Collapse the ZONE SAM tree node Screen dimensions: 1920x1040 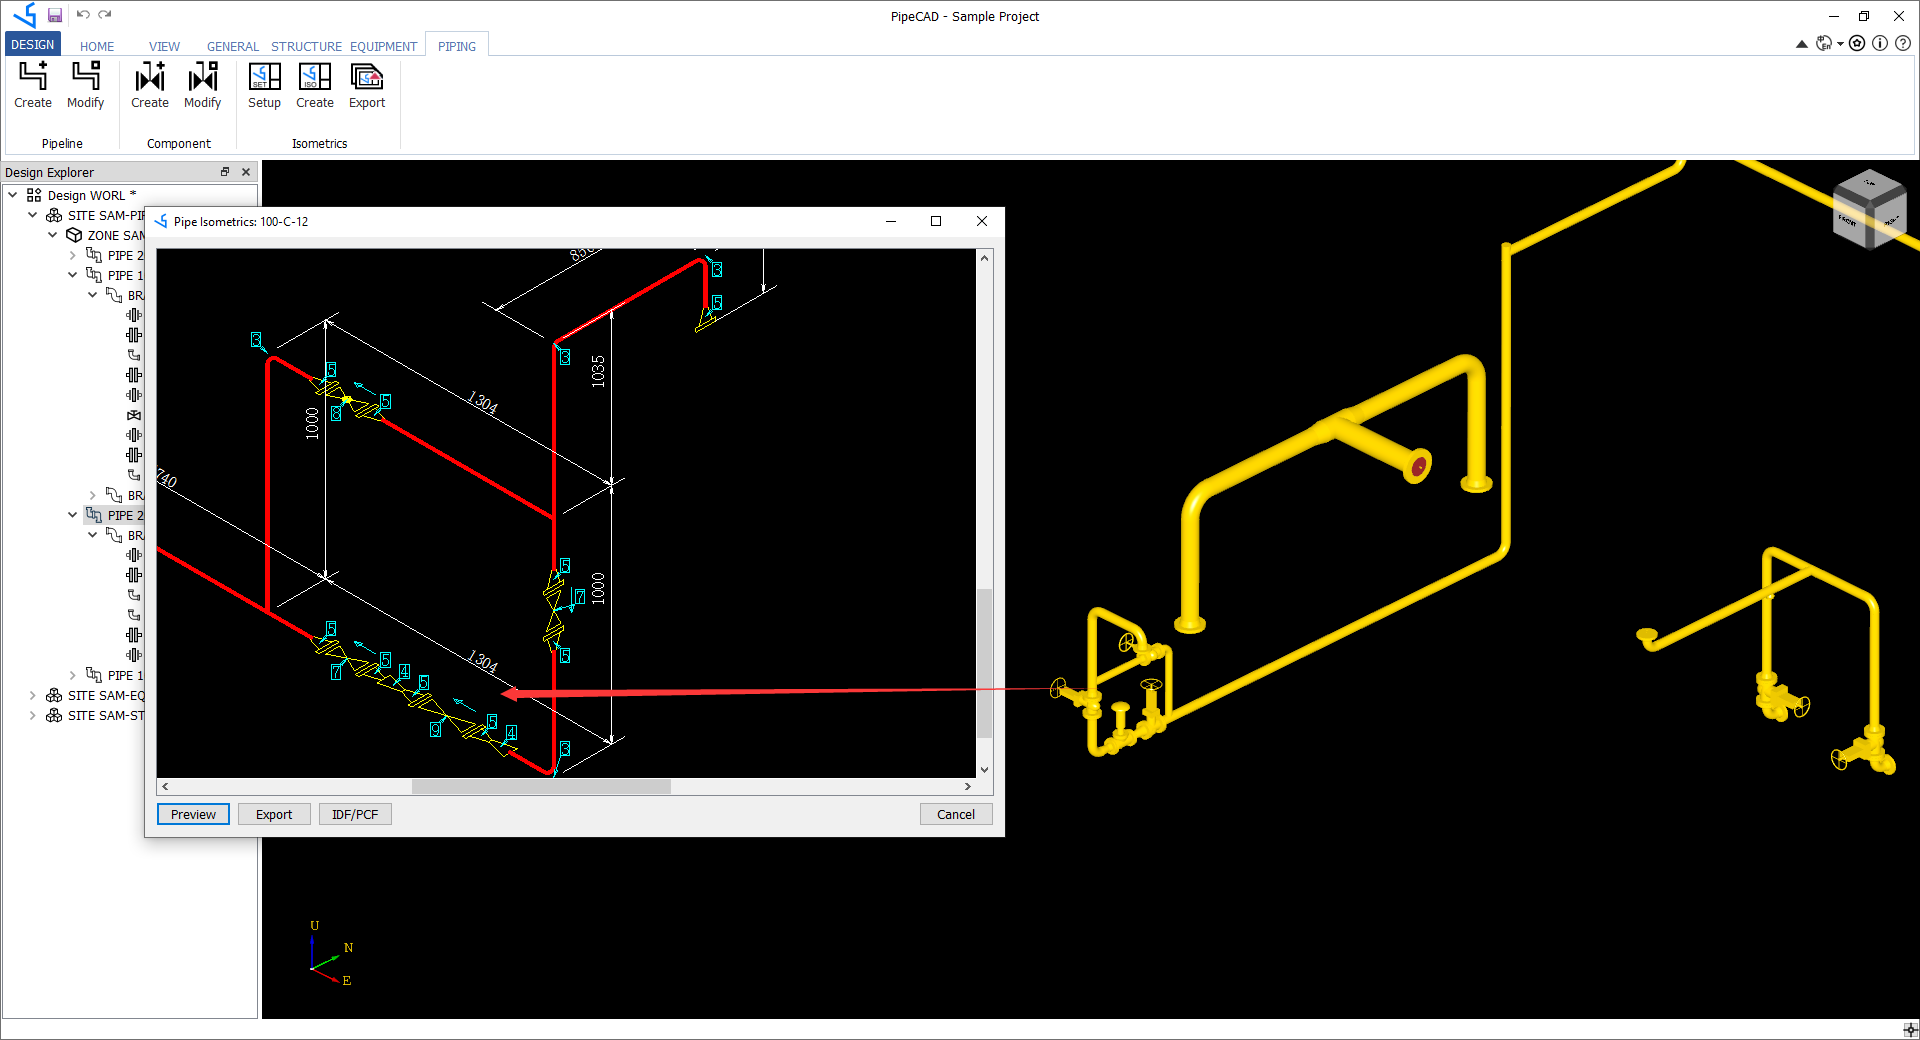click(52, 235)
